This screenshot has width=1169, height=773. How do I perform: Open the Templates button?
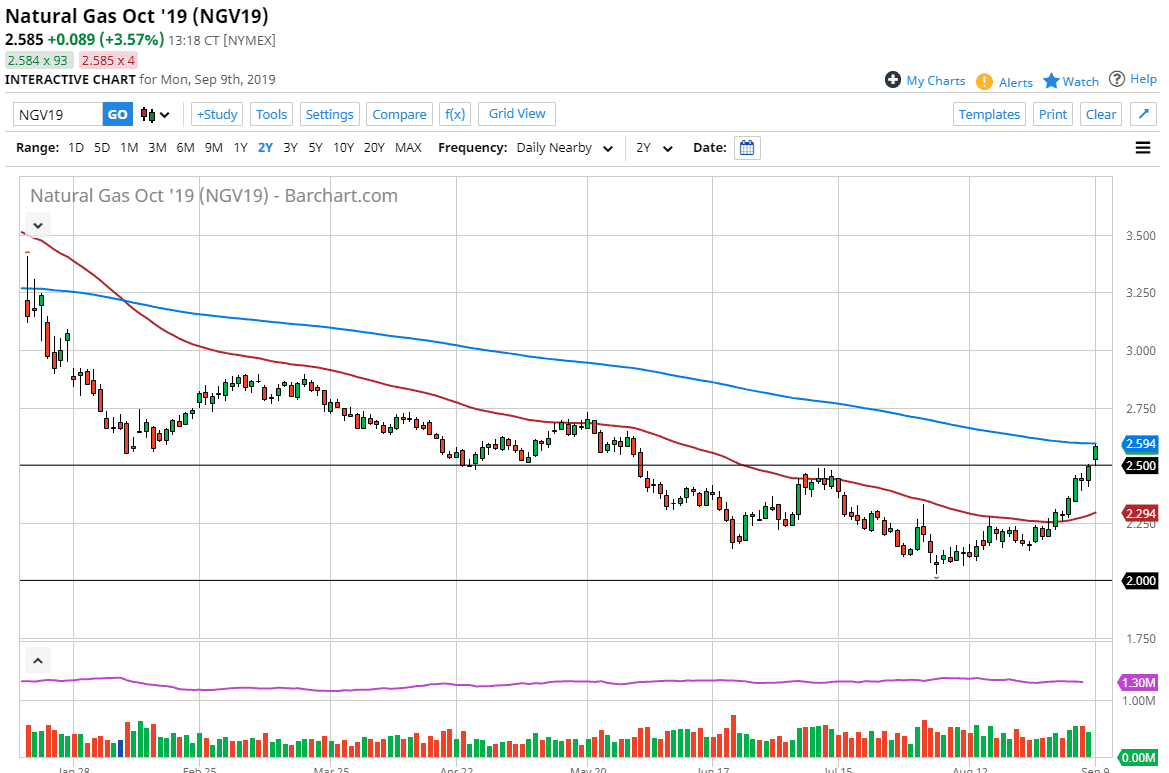pyautogui.click(x=989, y=114)
